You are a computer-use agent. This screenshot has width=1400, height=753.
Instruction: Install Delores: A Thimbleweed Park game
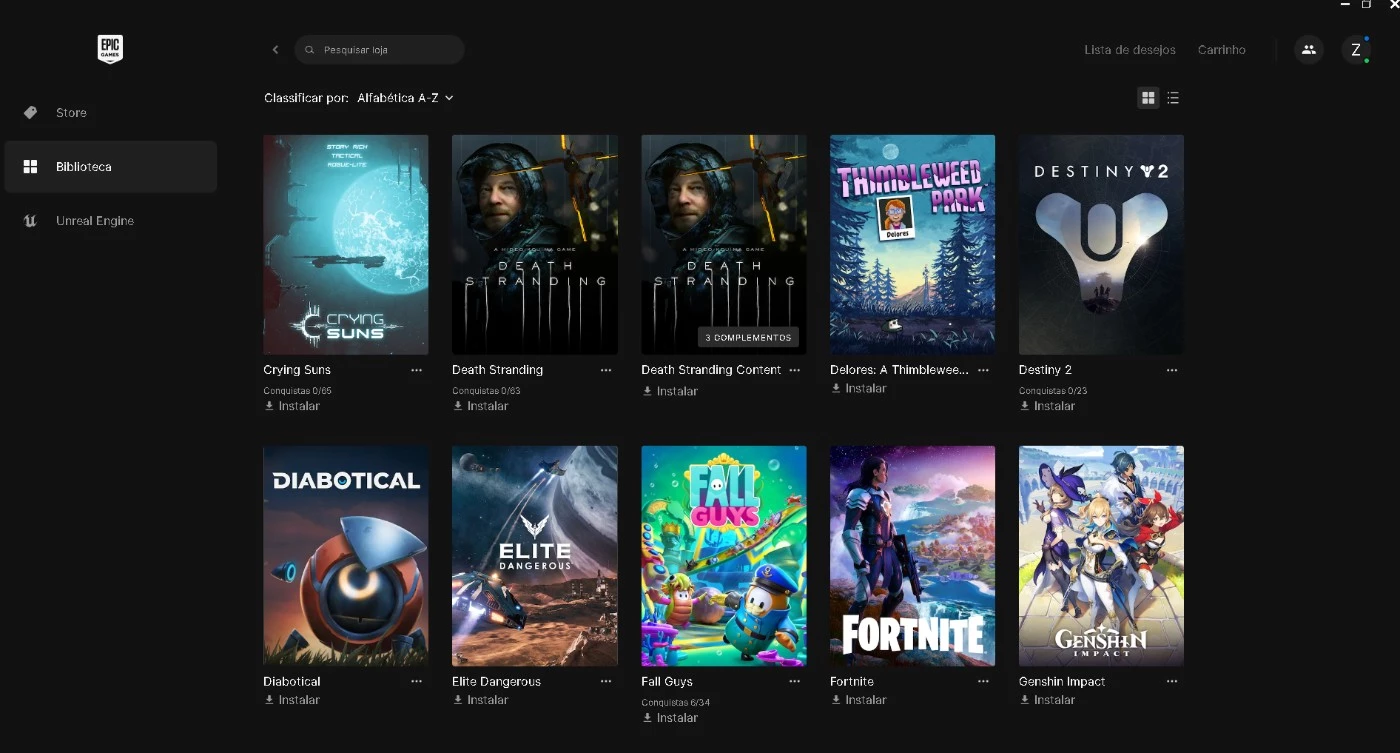pyautogui.click(x=859, y=388)
